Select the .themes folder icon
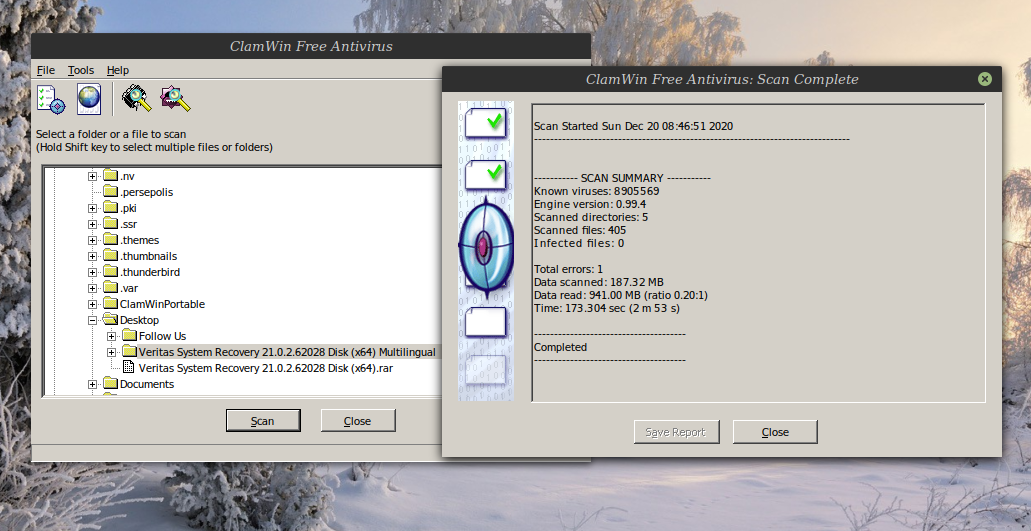This screenshot has width=1031, height=531. (110, 239)
